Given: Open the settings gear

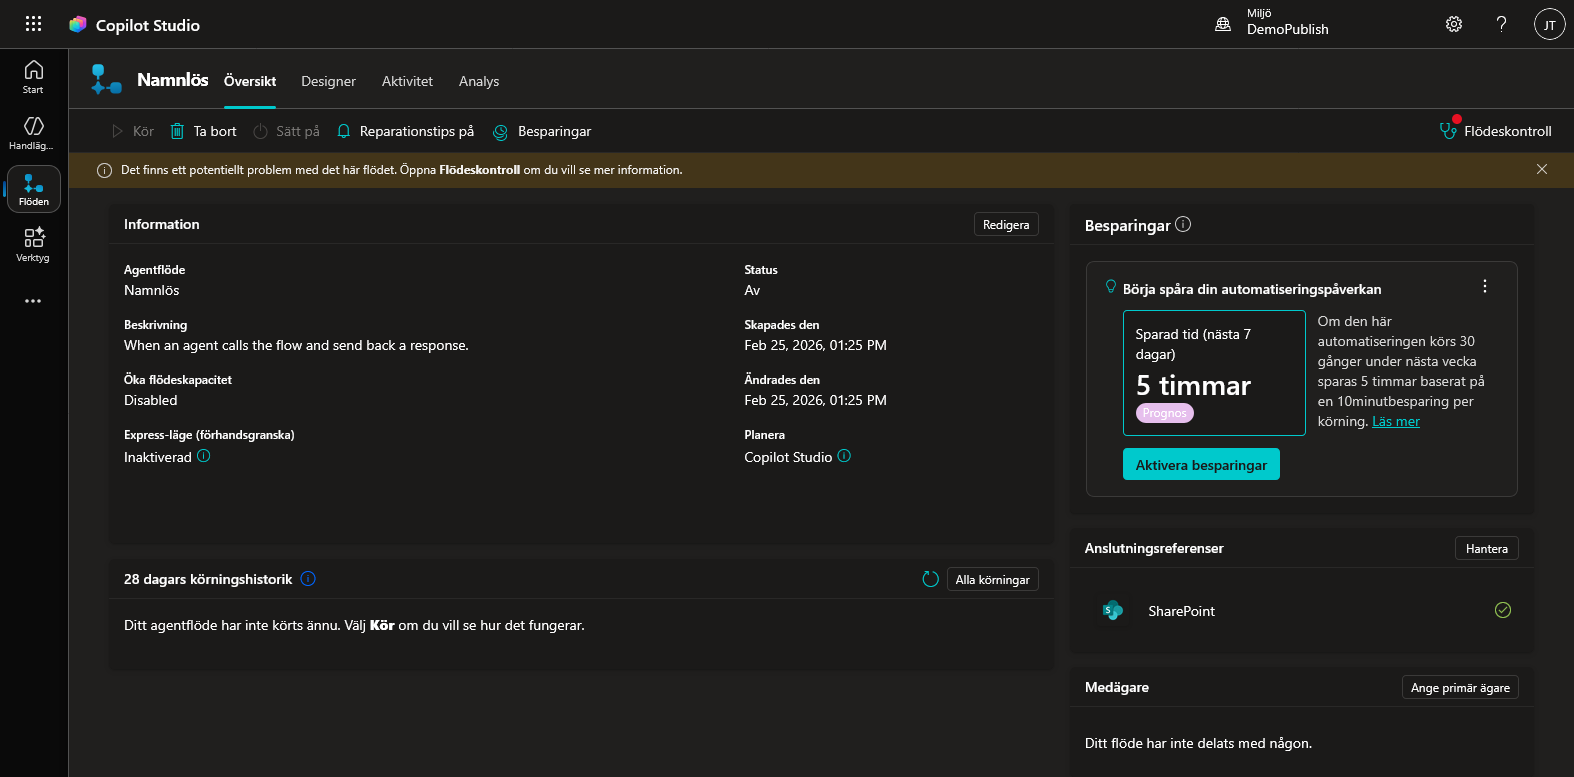Looking at the screenshot, I should pos(1454,24).
